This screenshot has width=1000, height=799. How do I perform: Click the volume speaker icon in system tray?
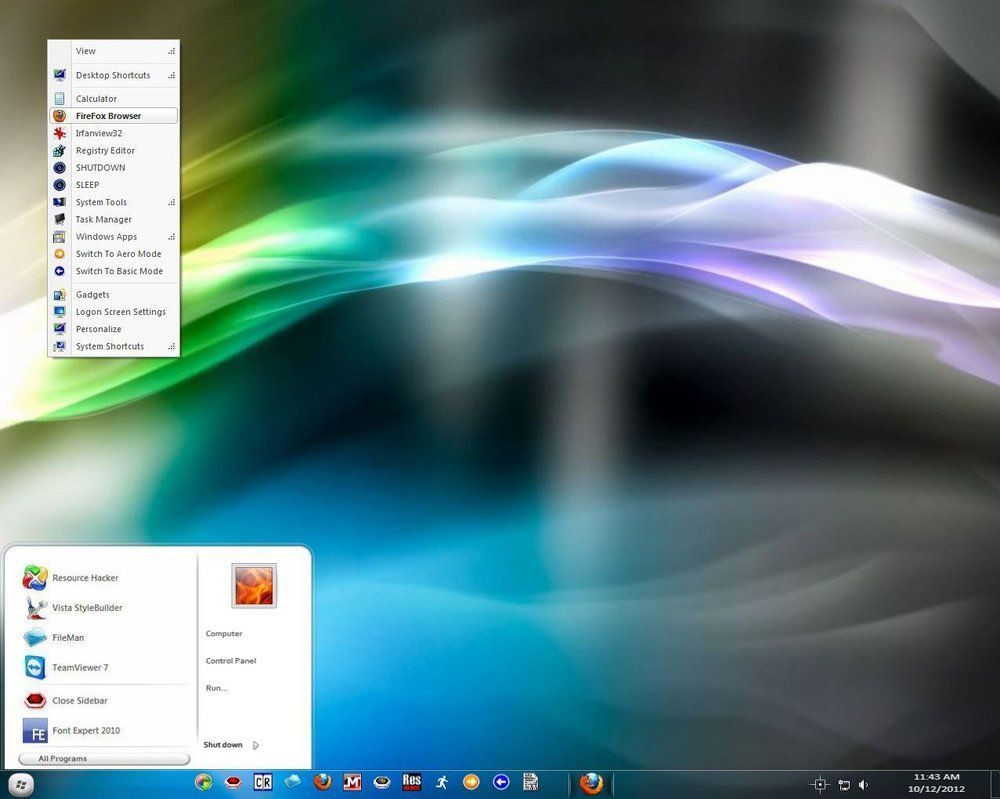pyautogui.click(x=863, y=785)
